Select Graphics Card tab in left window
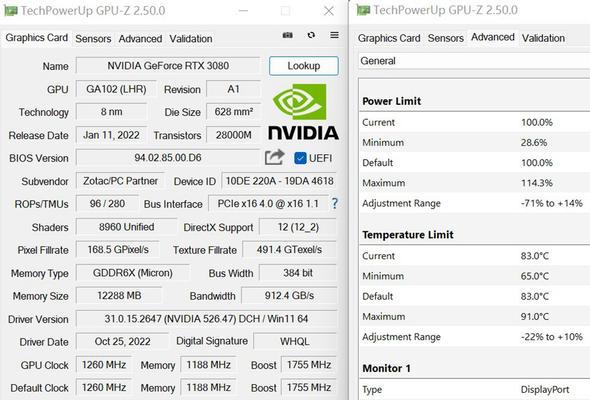Viewport: 590px width, 400px height. coord(36,38)
